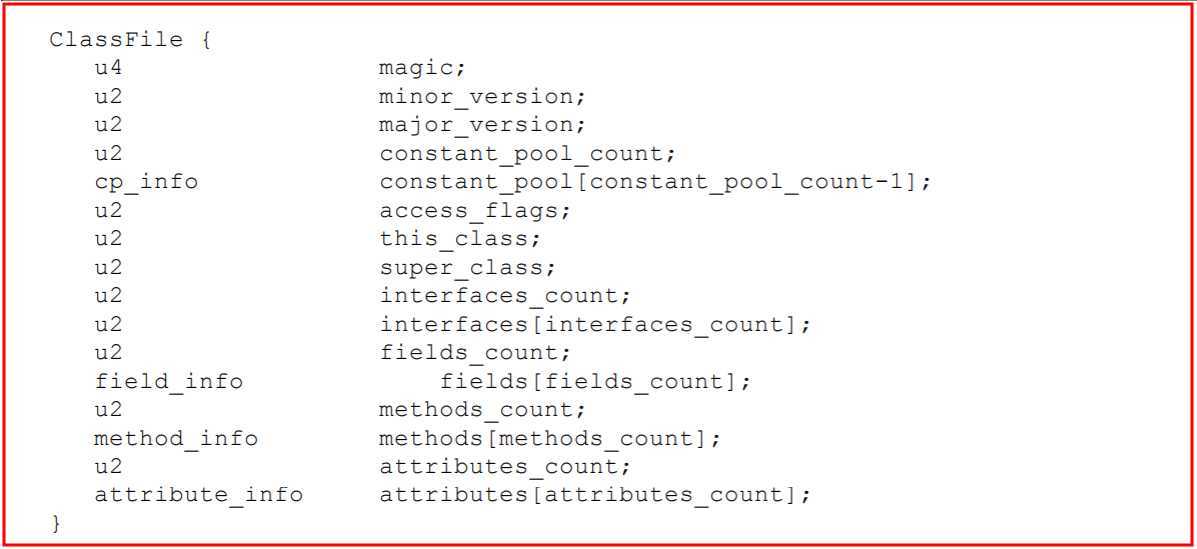Click the u4 type keyword
1197x549 pixels.
[x=108, y=69]
